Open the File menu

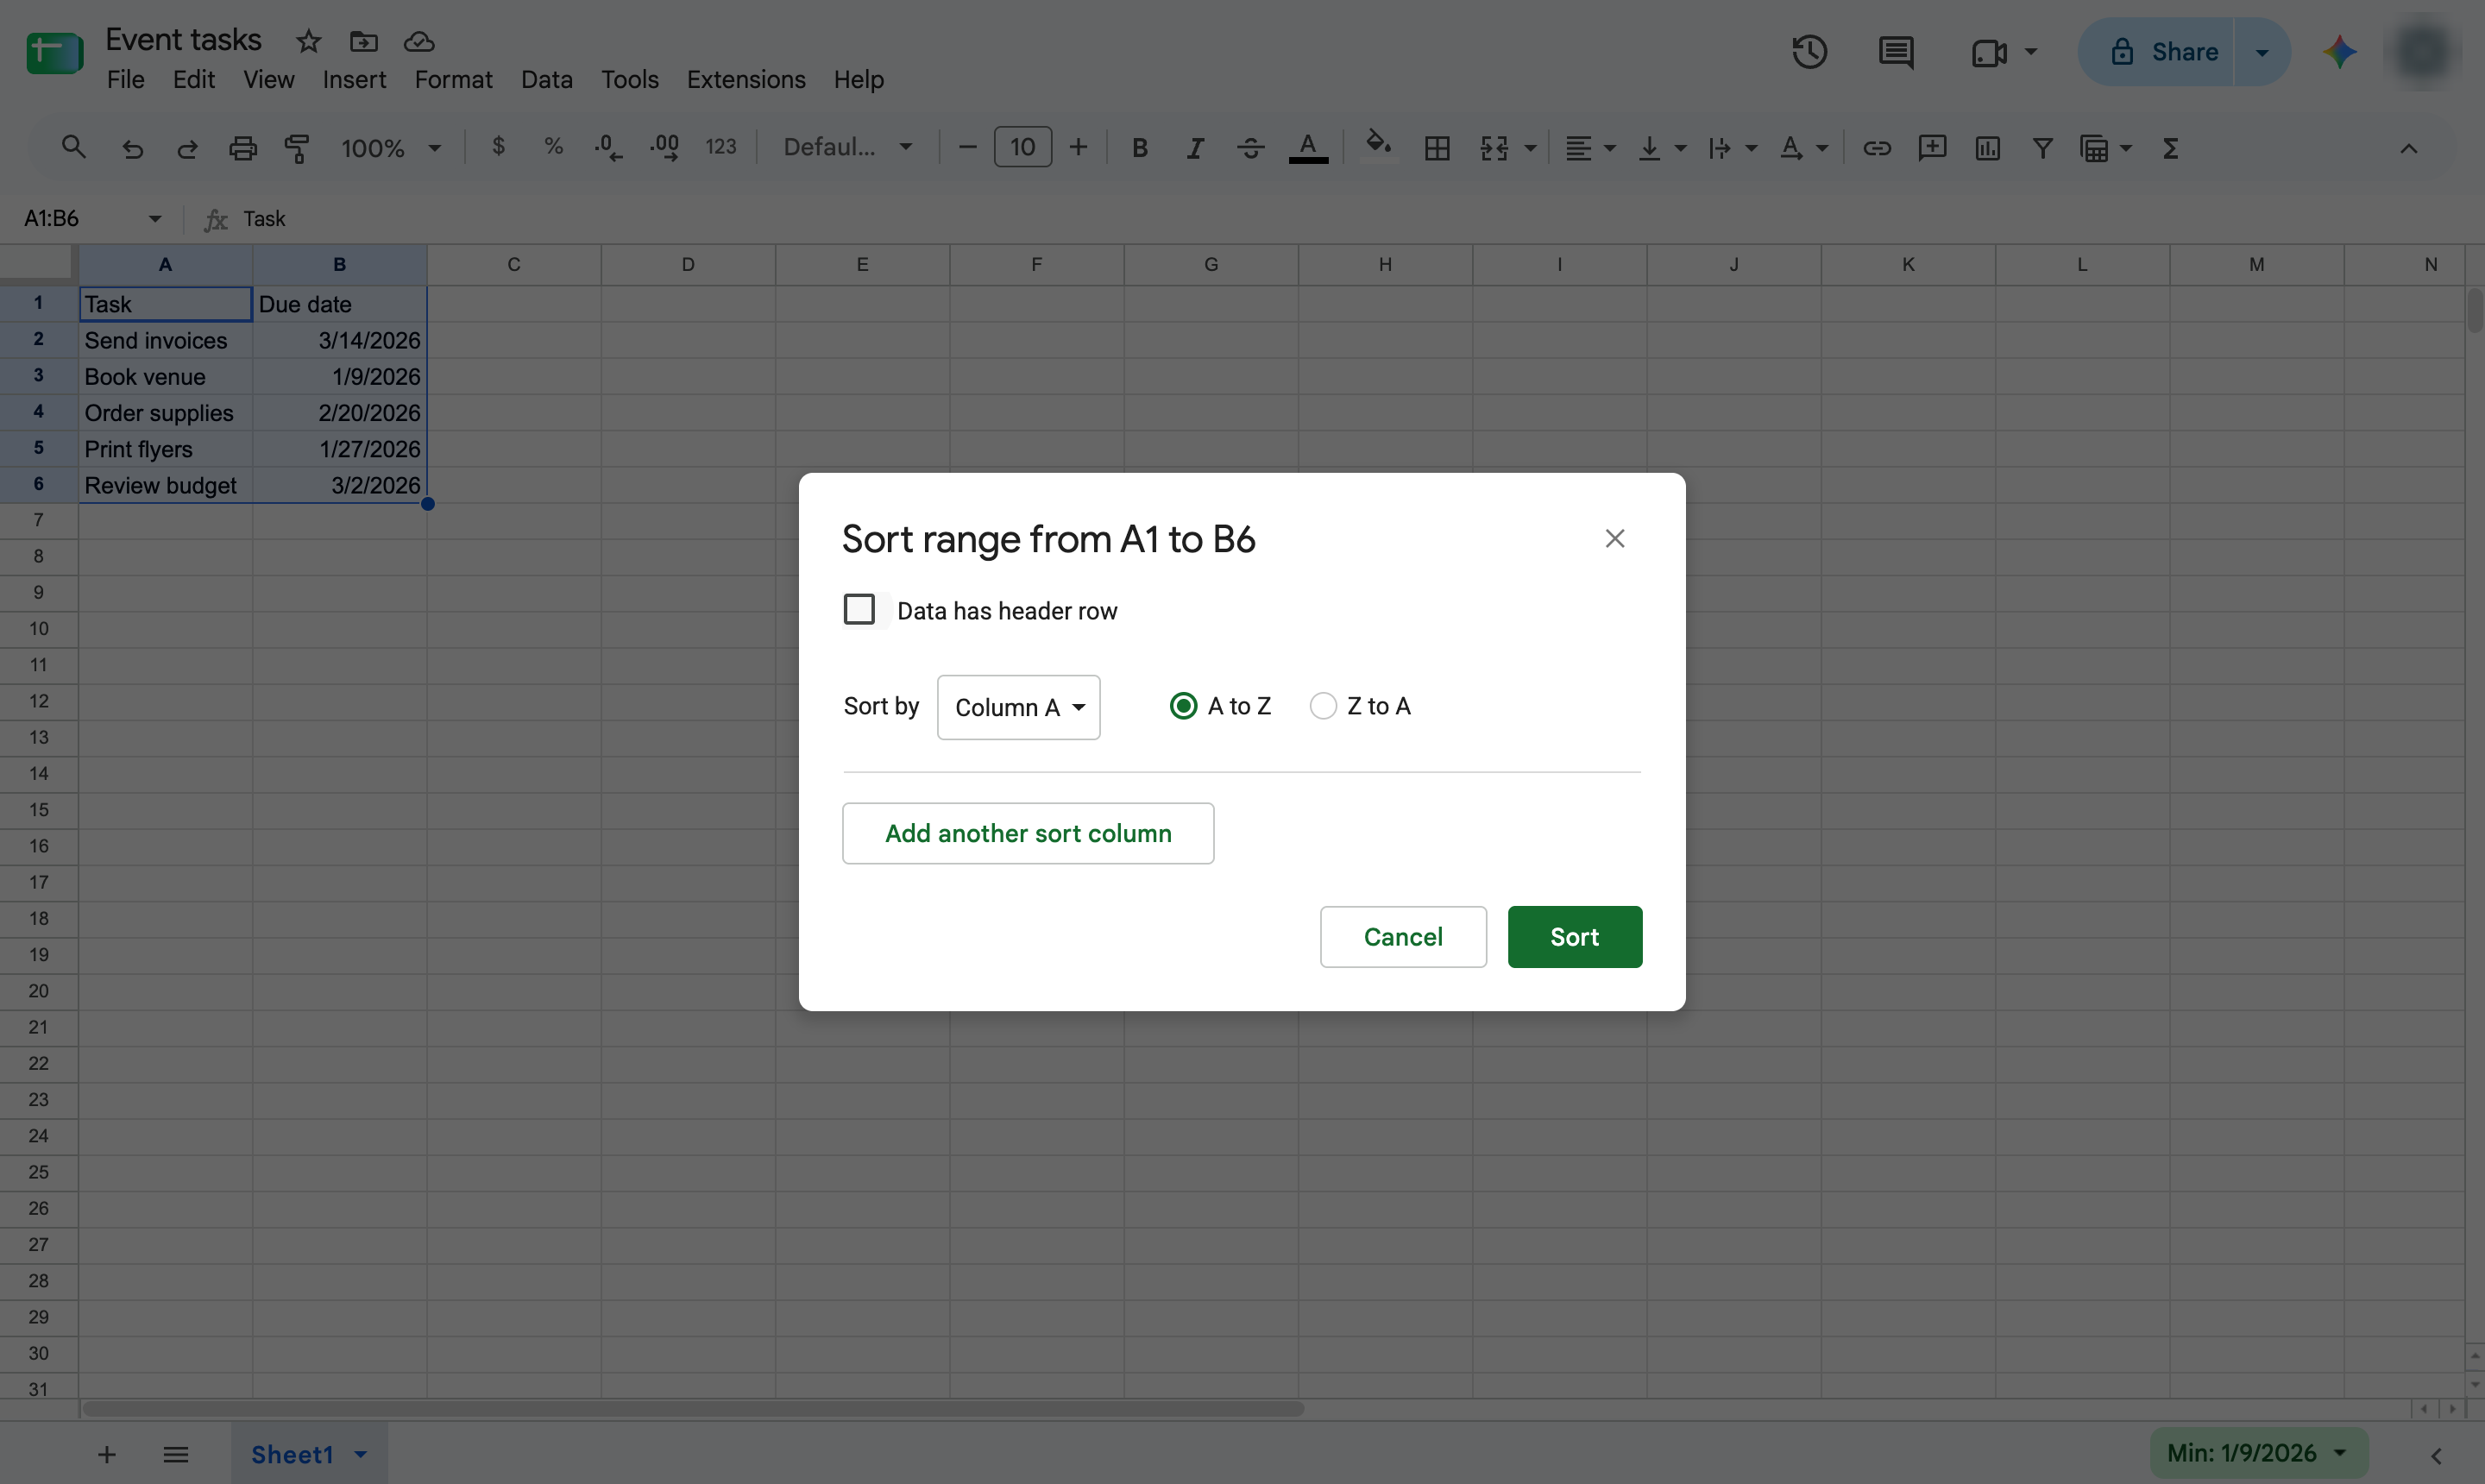tap(126, 79)
